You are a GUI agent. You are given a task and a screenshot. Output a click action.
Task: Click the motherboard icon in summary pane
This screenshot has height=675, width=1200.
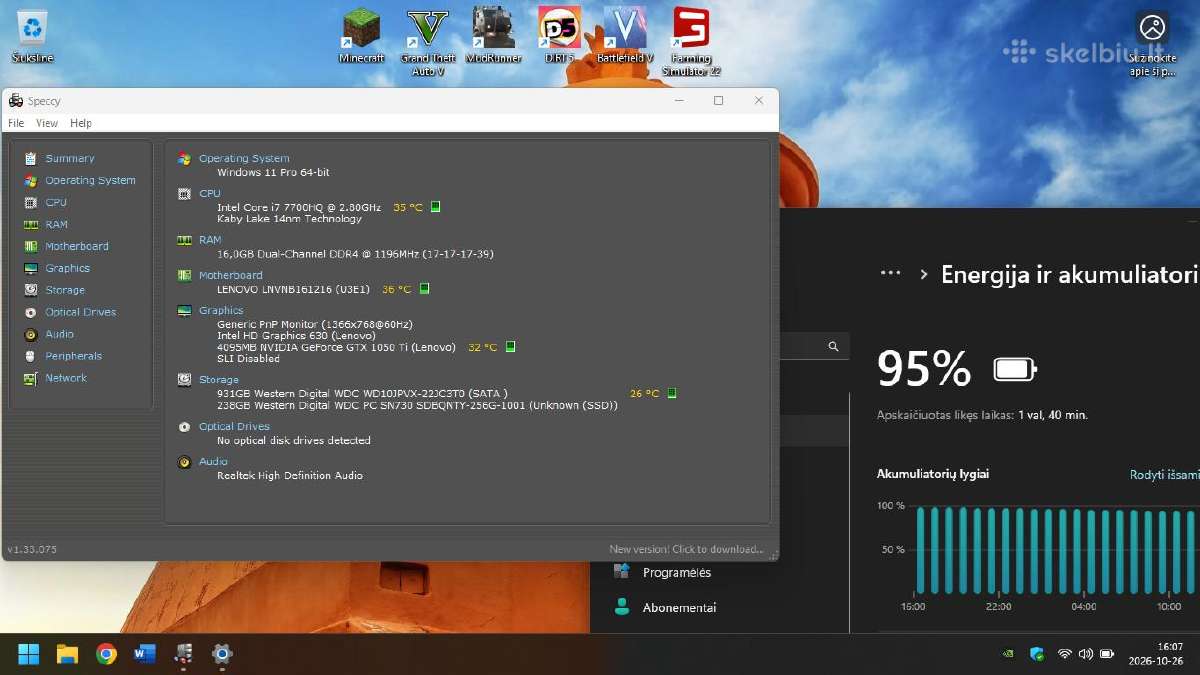tap(184, 275)
